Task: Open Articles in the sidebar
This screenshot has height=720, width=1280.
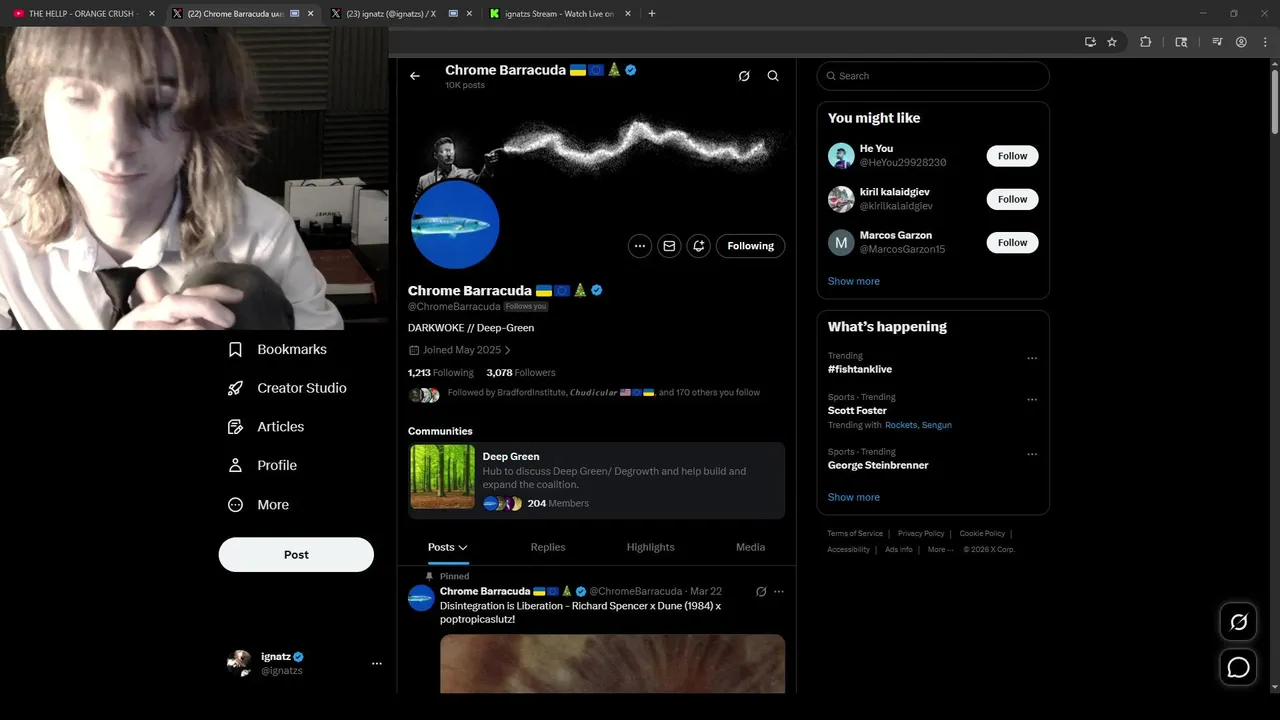Action: (267, 426)
